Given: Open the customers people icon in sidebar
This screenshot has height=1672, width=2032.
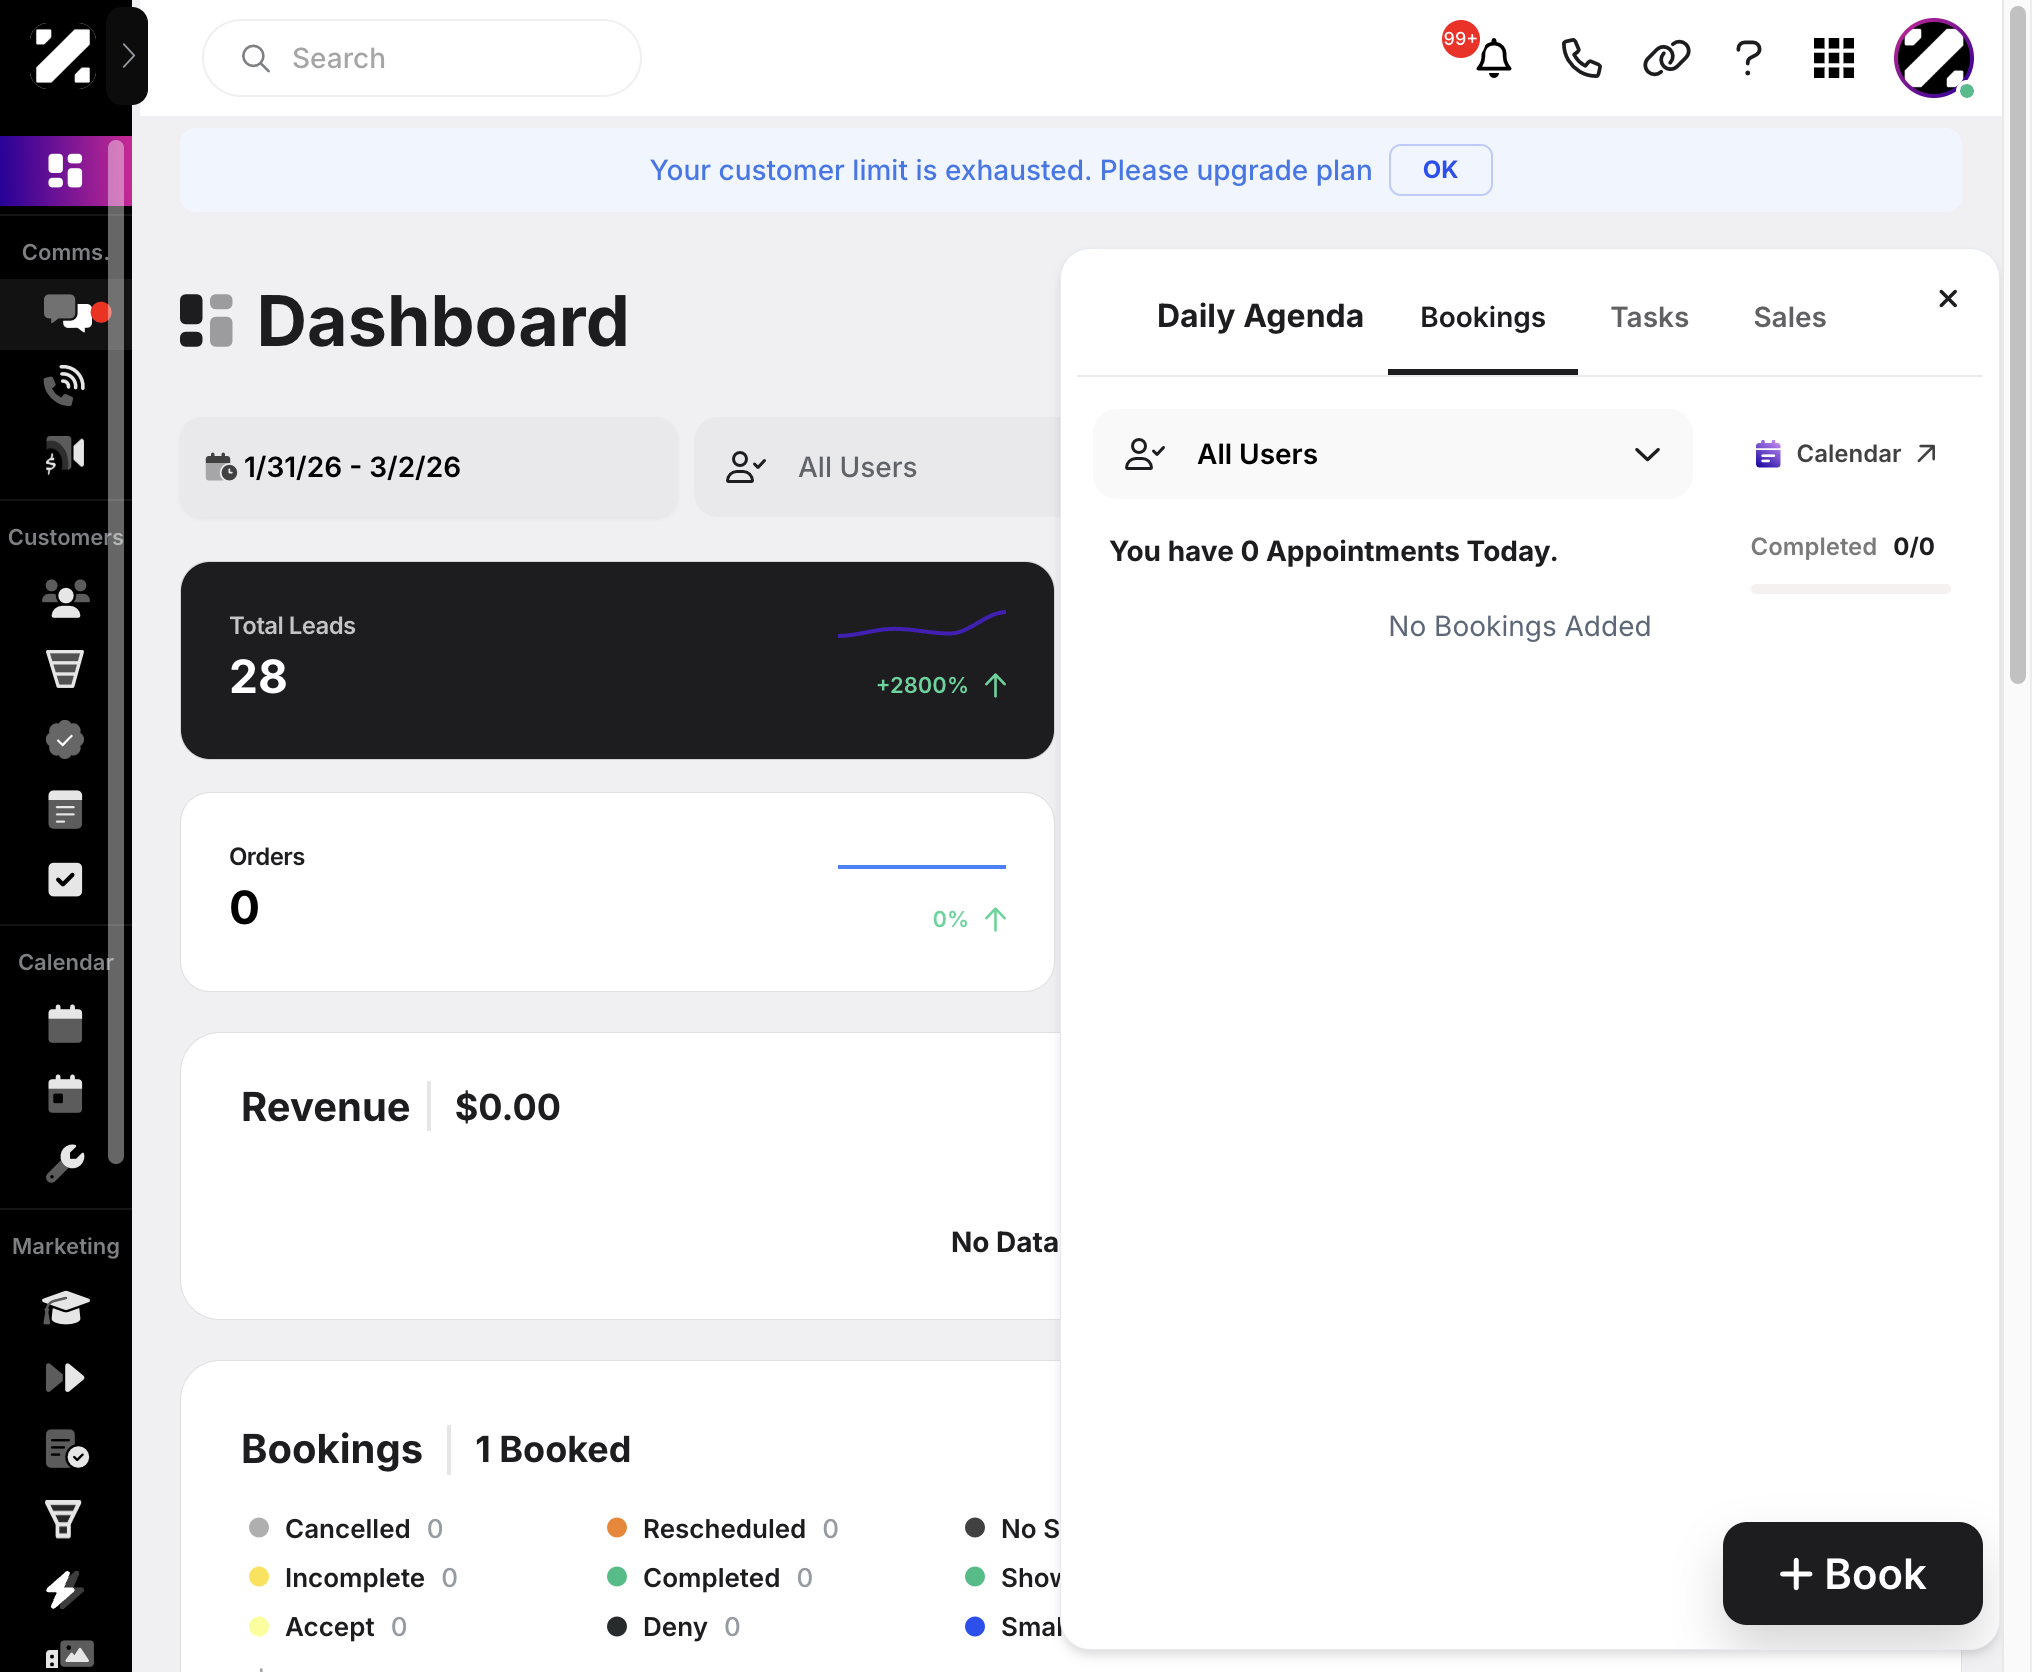Looking at the screenshot, I should pos(65,599).
